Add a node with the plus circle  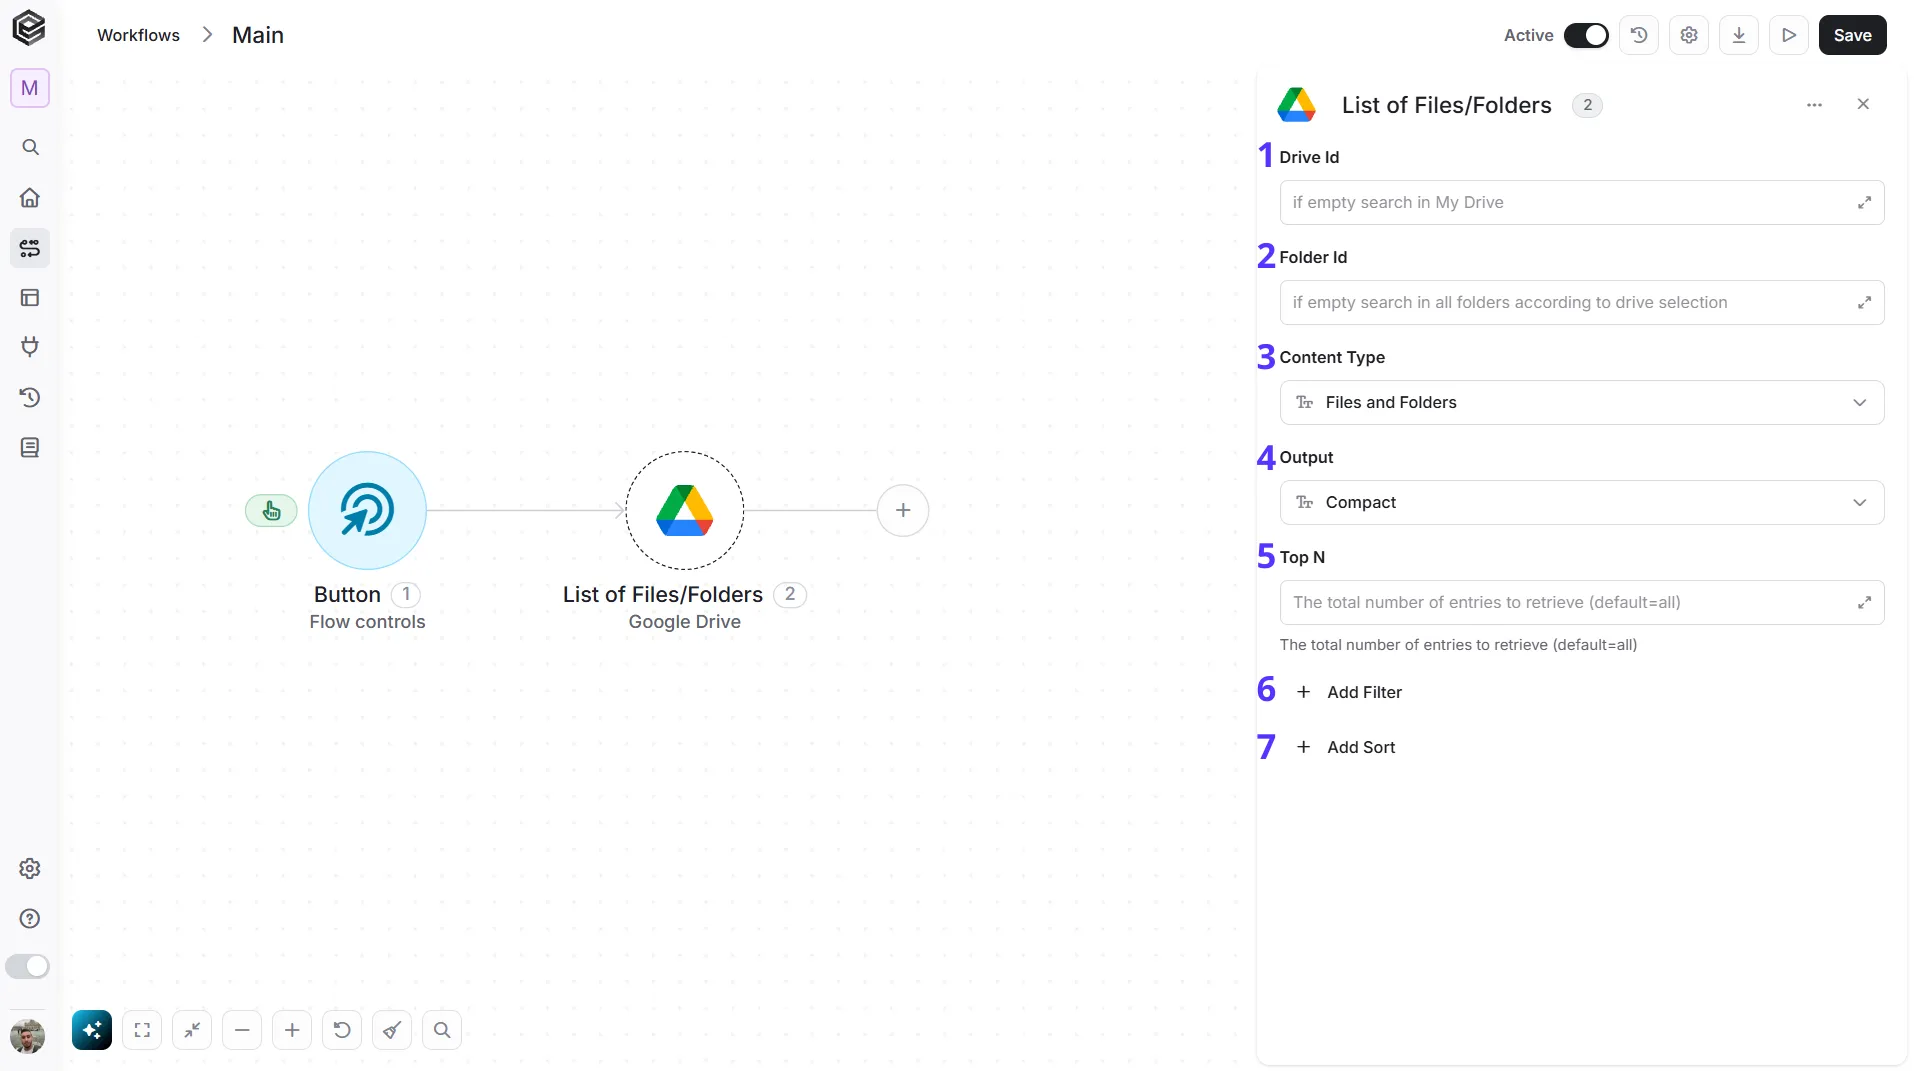pos(903,510)
